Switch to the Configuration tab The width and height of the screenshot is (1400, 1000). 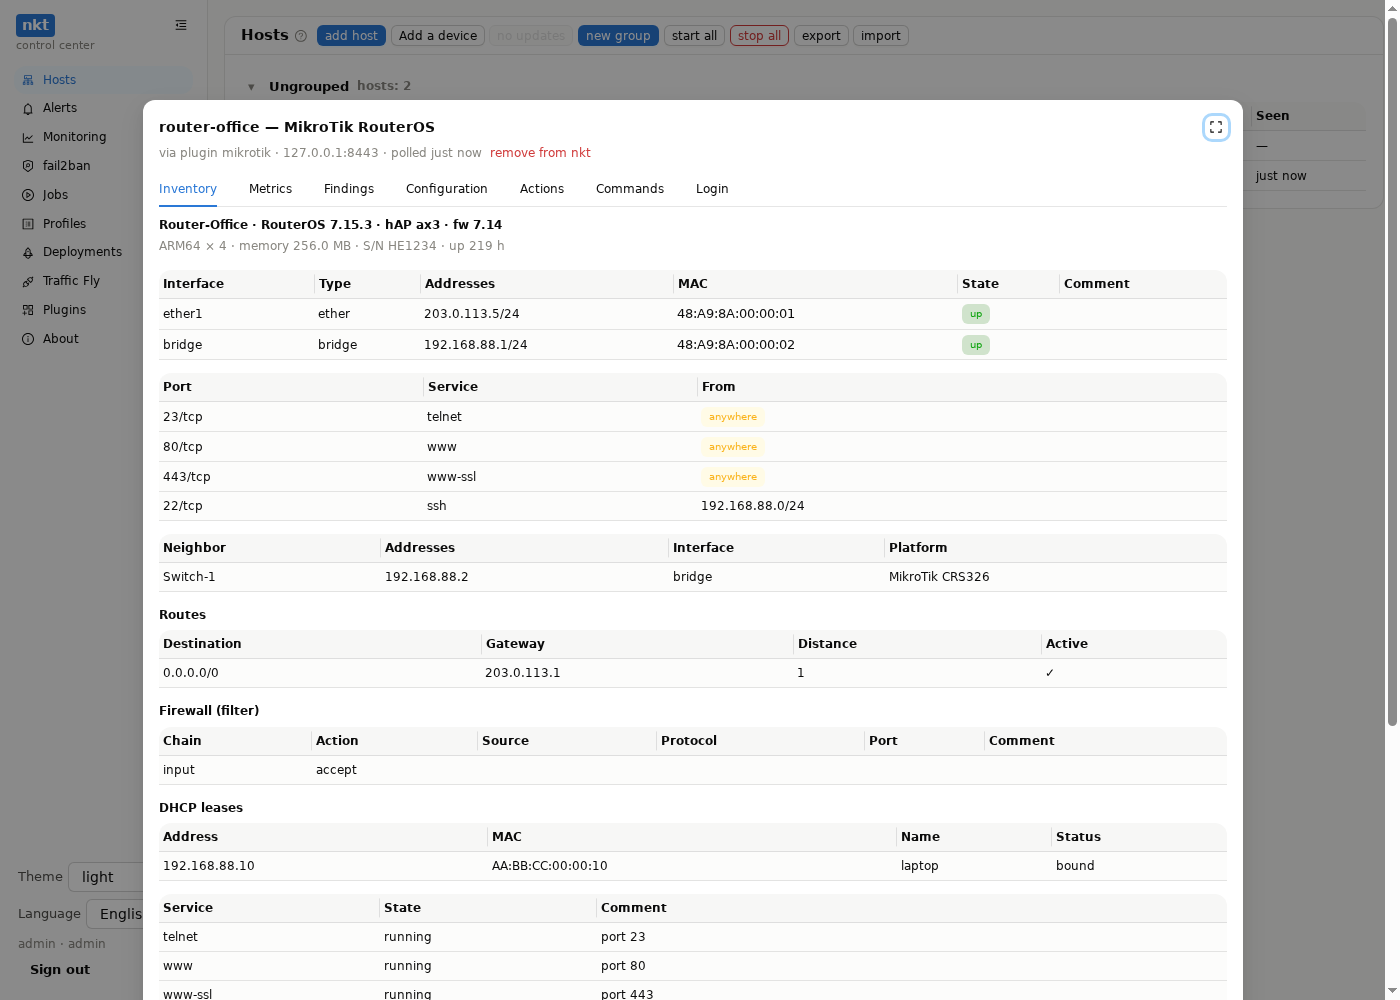[x=447, y=189]
